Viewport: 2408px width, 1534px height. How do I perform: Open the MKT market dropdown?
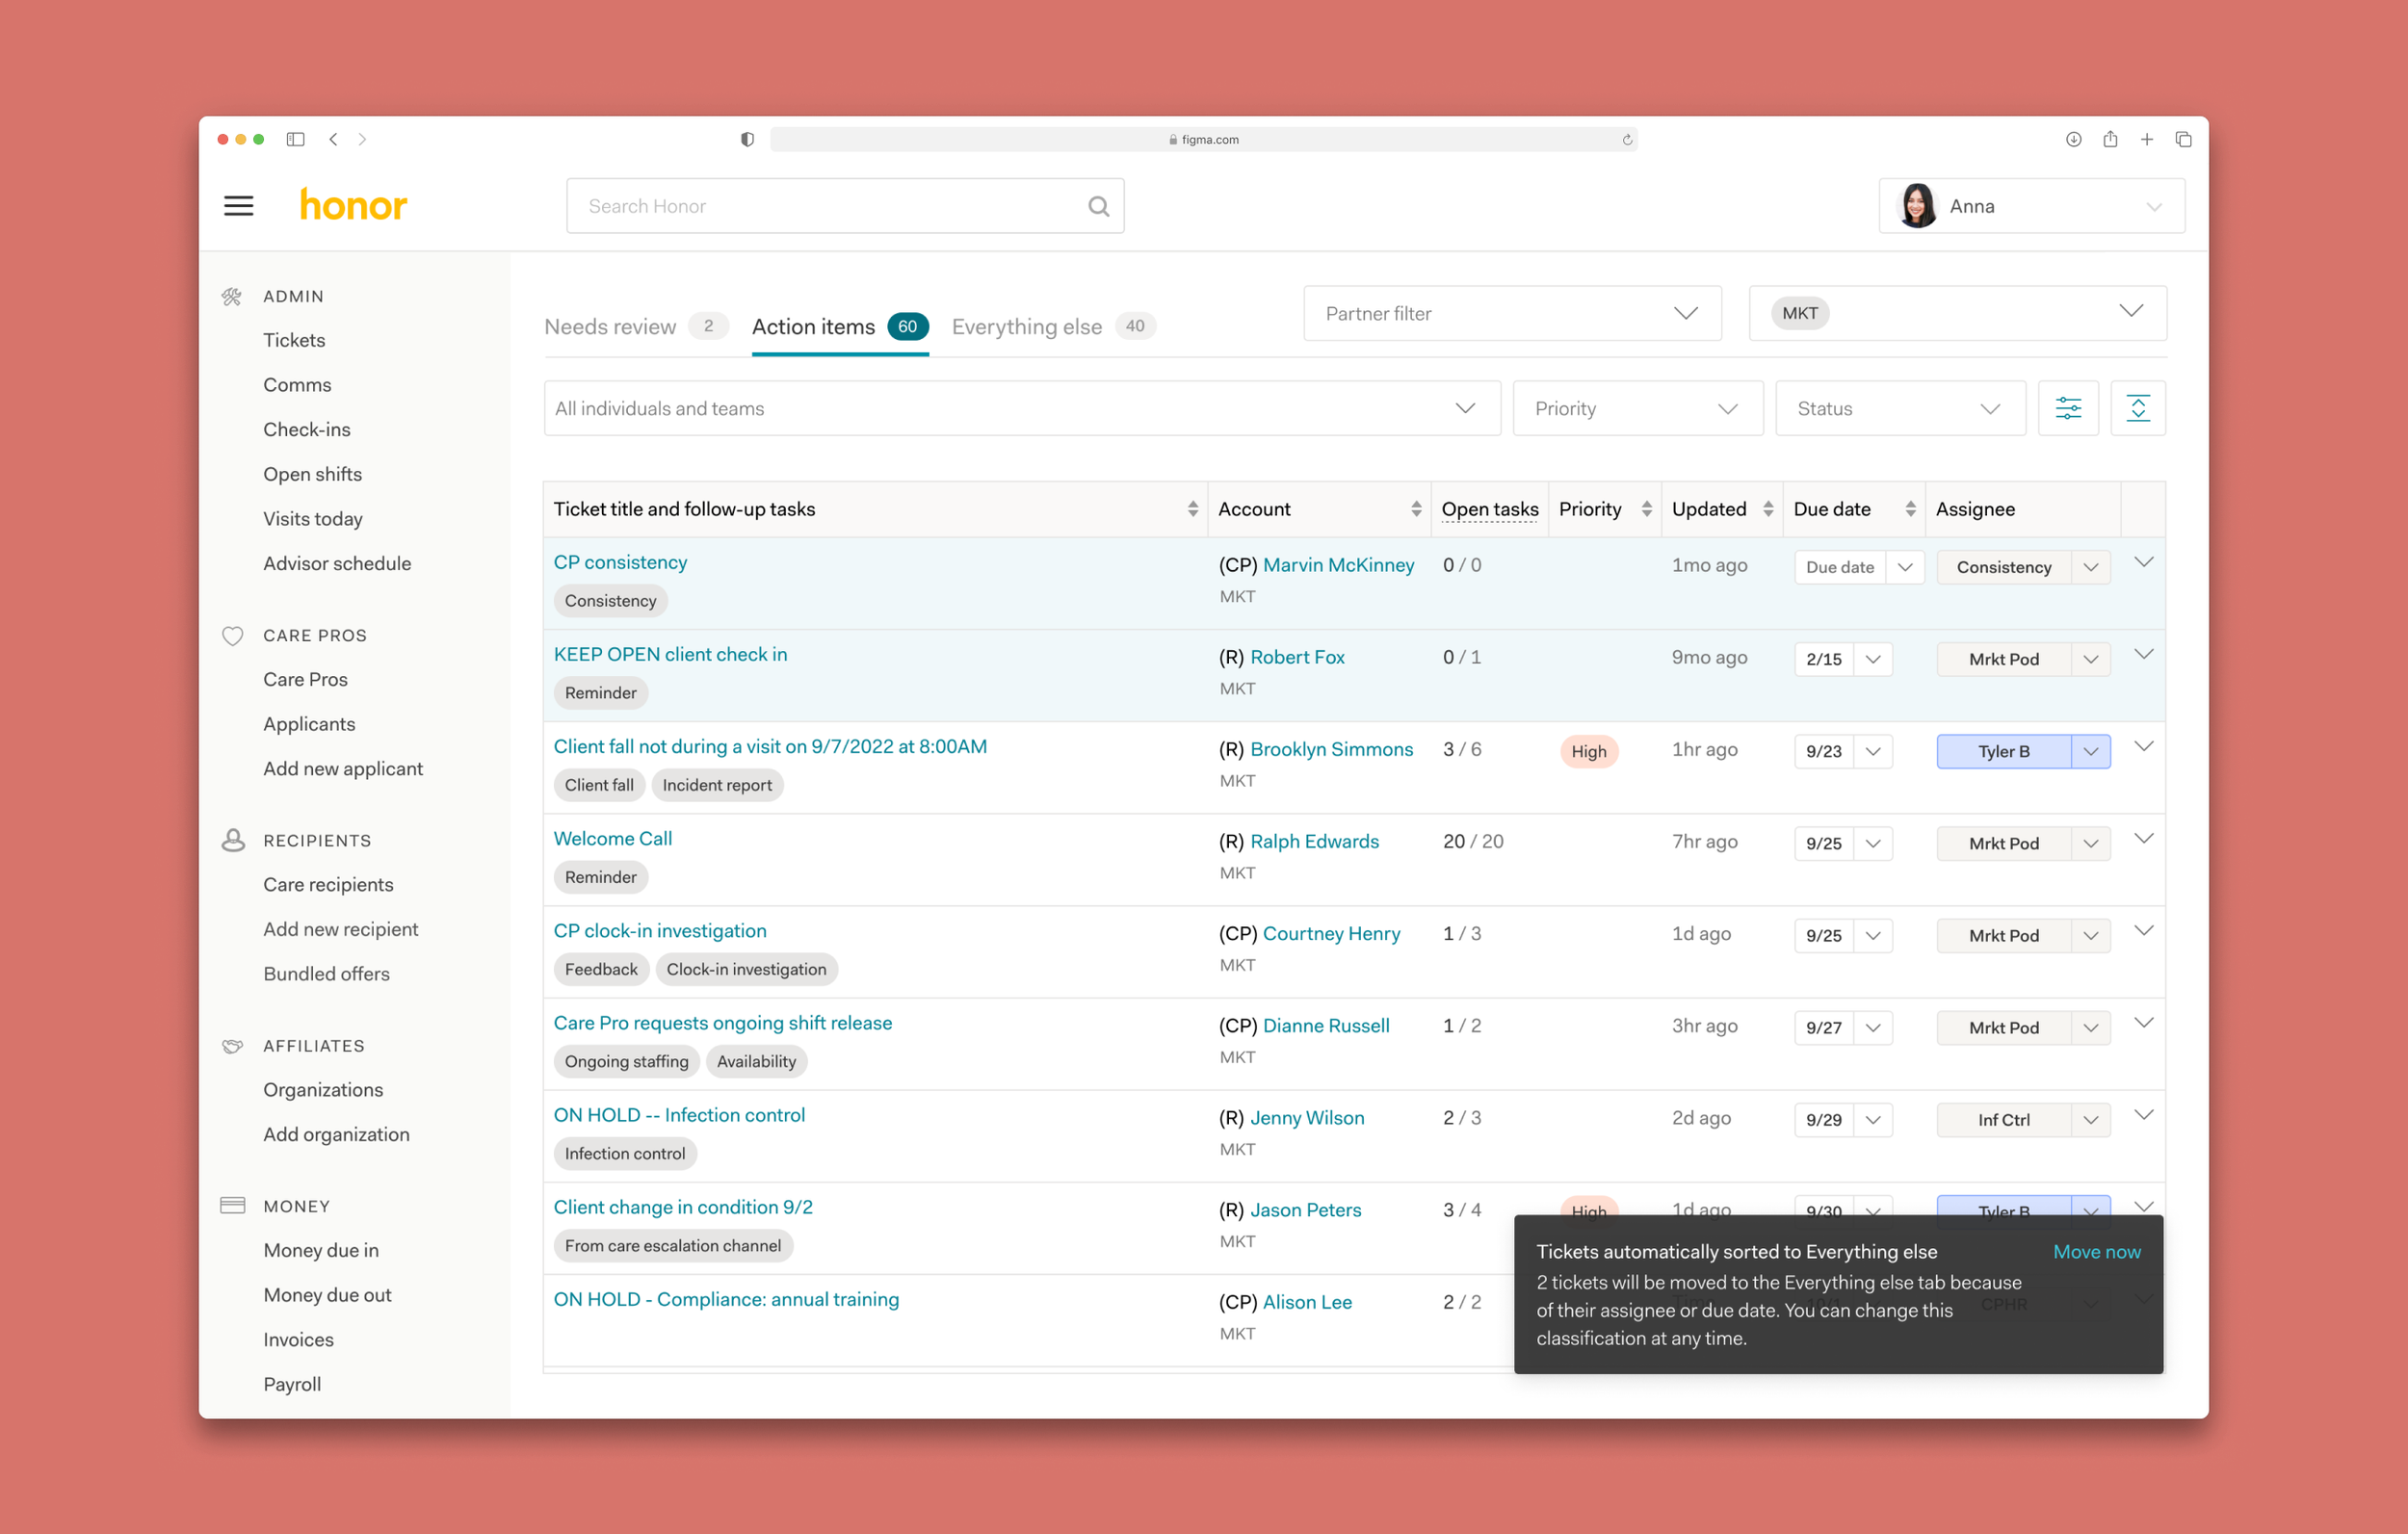1957,313
